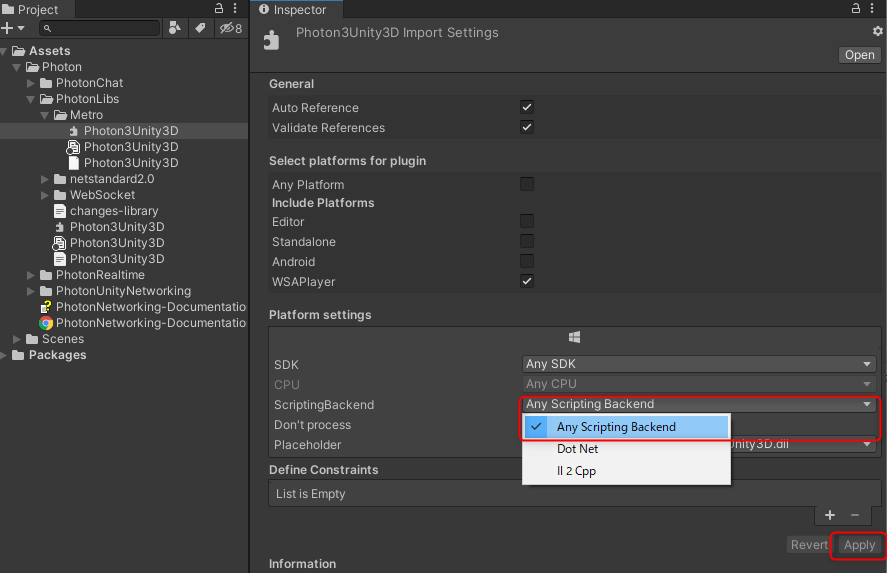Viewport: 887px width, 573px height.
Task: Click the Project panel lock icon
Action: 219,8
